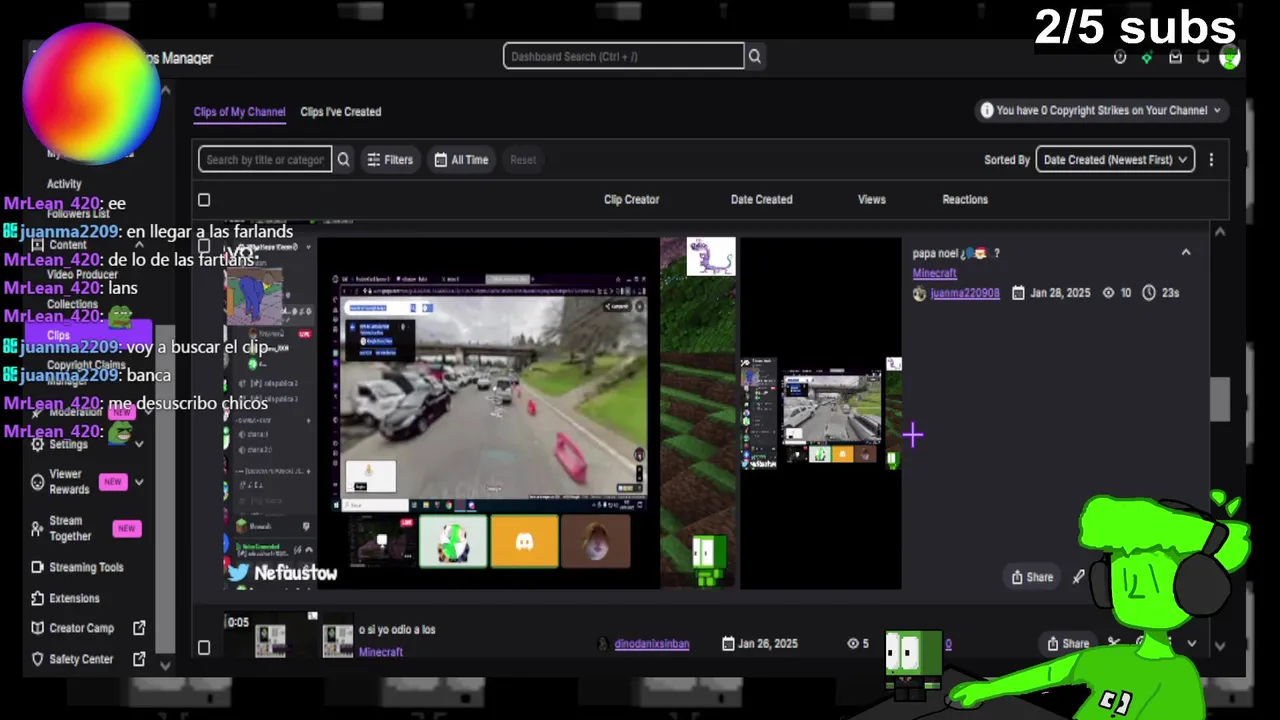Focus the Search by title or category field
Screen dimensions: 1280x720
(x=265, y=160)
